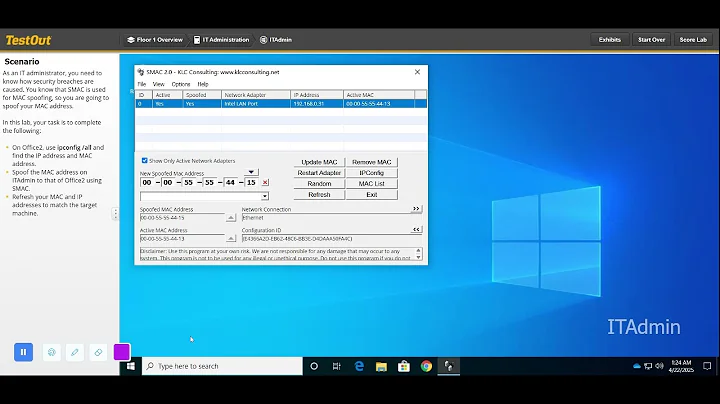This screenshot has height=404, width=720.
Task: Open File Explorer from taskbar
Action: click(x=381, y=366)
